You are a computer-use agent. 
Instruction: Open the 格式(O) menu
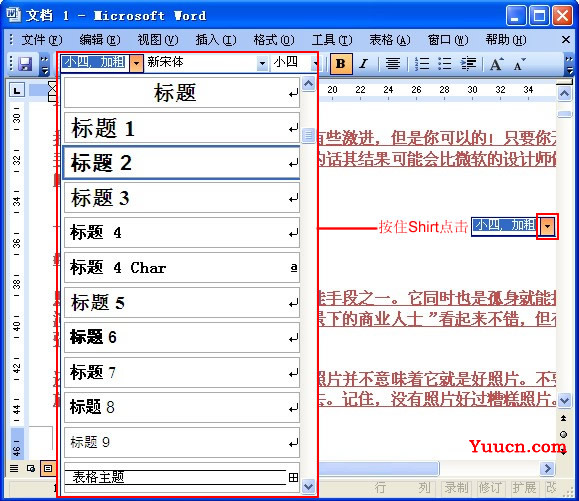[x=274, y=40]
